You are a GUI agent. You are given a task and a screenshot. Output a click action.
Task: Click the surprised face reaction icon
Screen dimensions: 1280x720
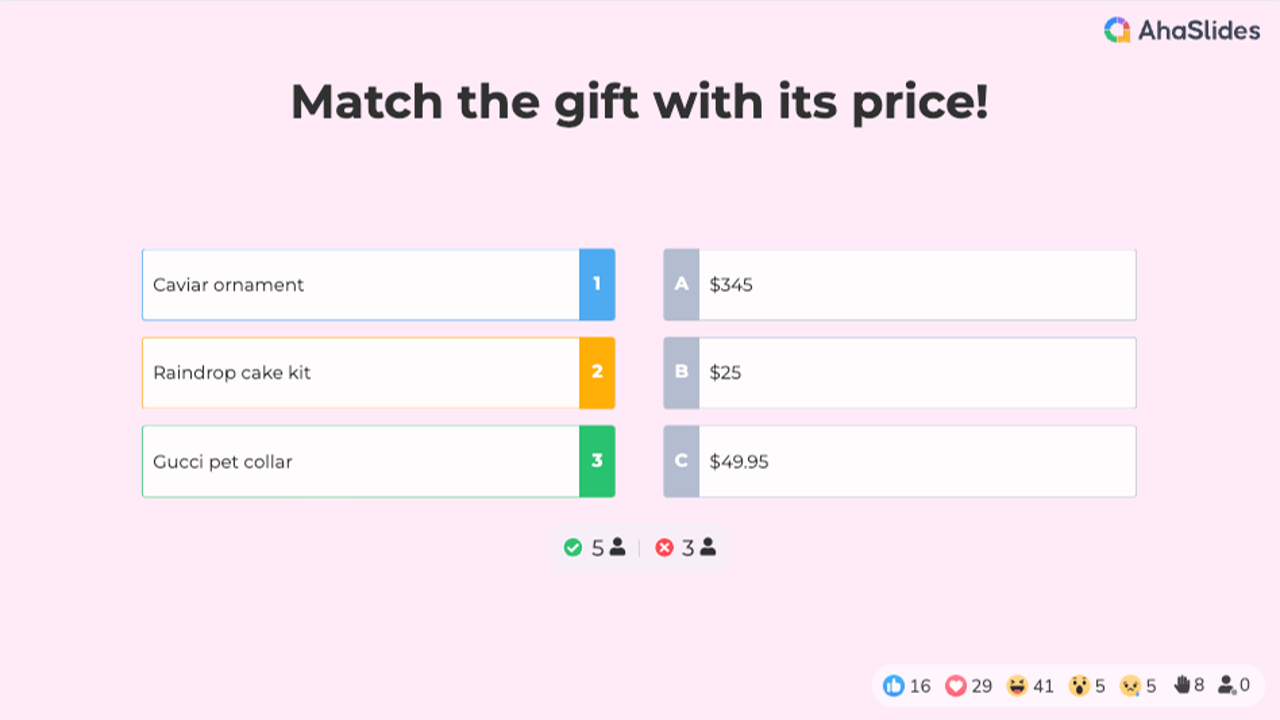pos(1079,686)
